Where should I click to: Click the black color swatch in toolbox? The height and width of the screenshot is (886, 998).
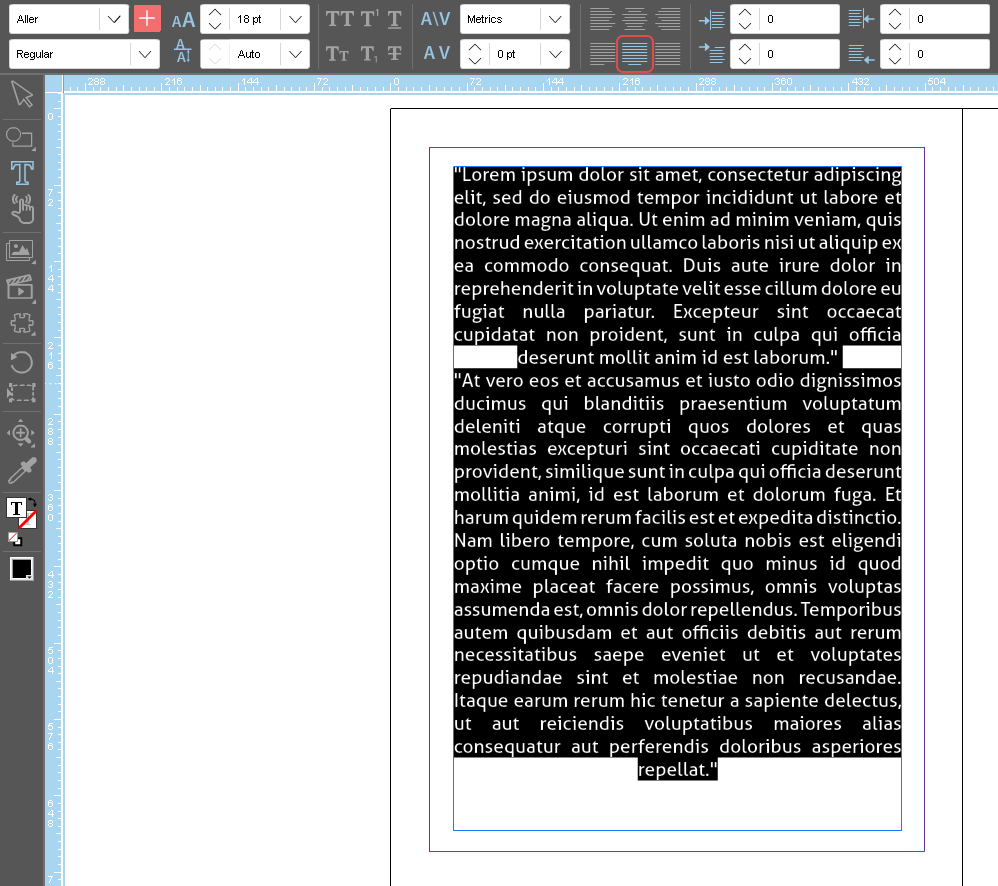point(21,569)
